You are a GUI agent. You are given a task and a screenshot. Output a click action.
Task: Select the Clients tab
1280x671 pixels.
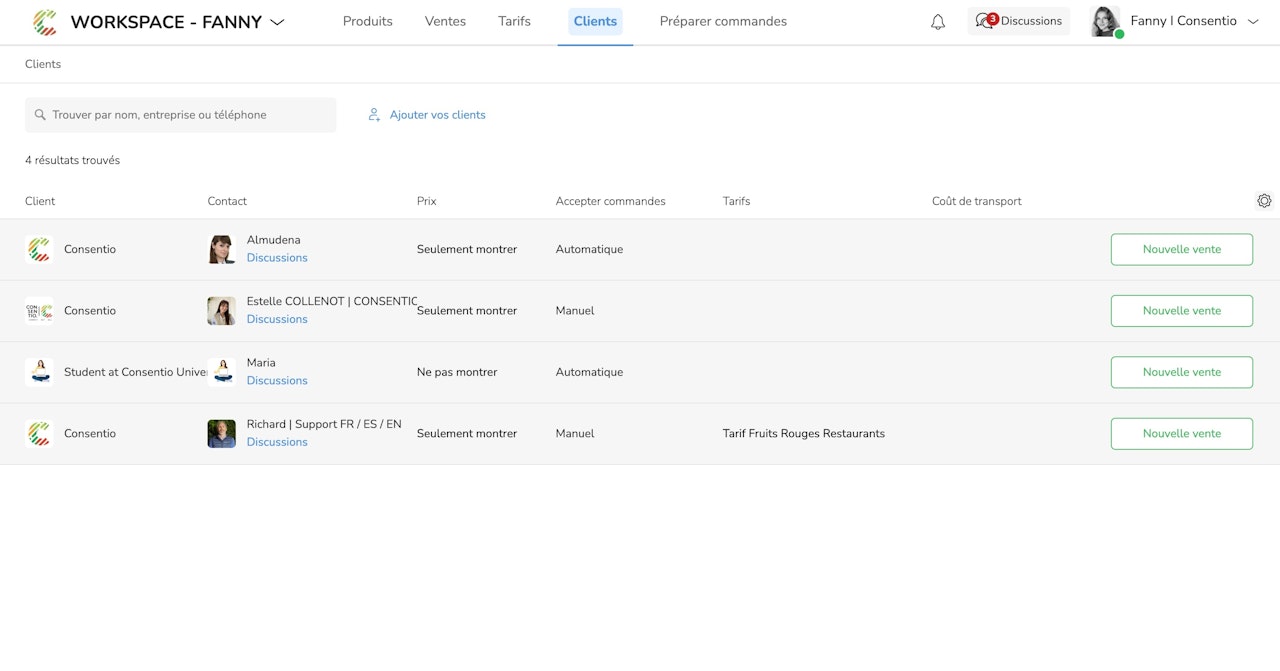tap(595, 21)
